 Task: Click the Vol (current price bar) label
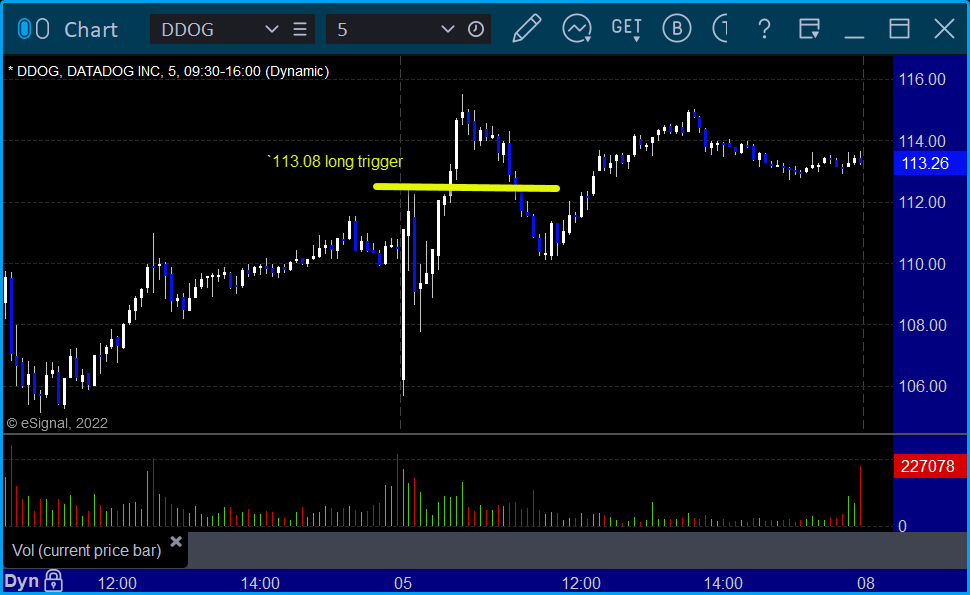pos(87,550)
